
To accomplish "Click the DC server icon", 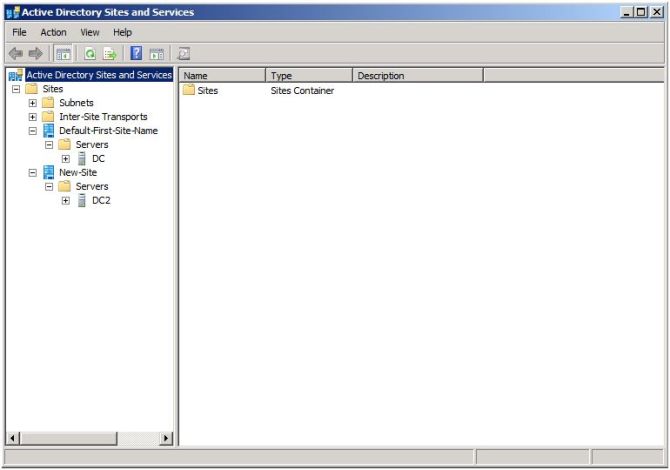I will click(x=82, y=159).
